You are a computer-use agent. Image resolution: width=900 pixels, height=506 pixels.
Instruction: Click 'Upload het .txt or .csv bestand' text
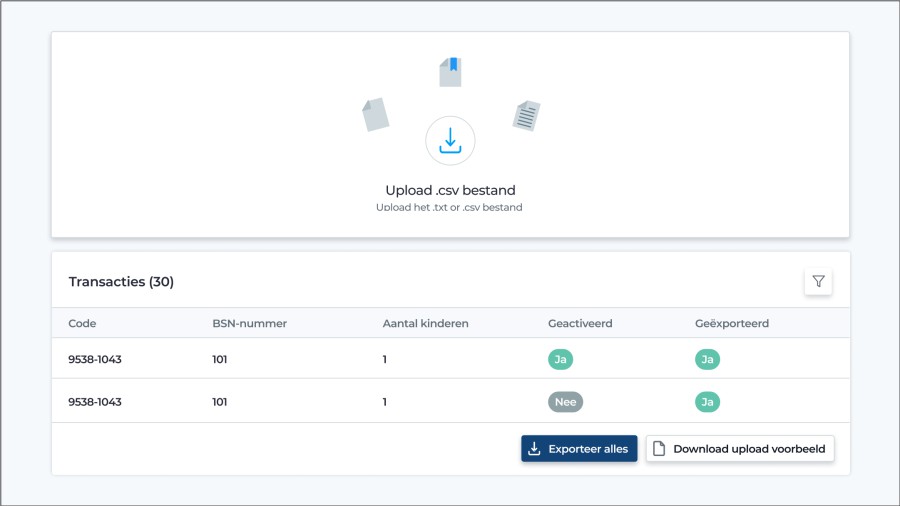coord(449,207)
